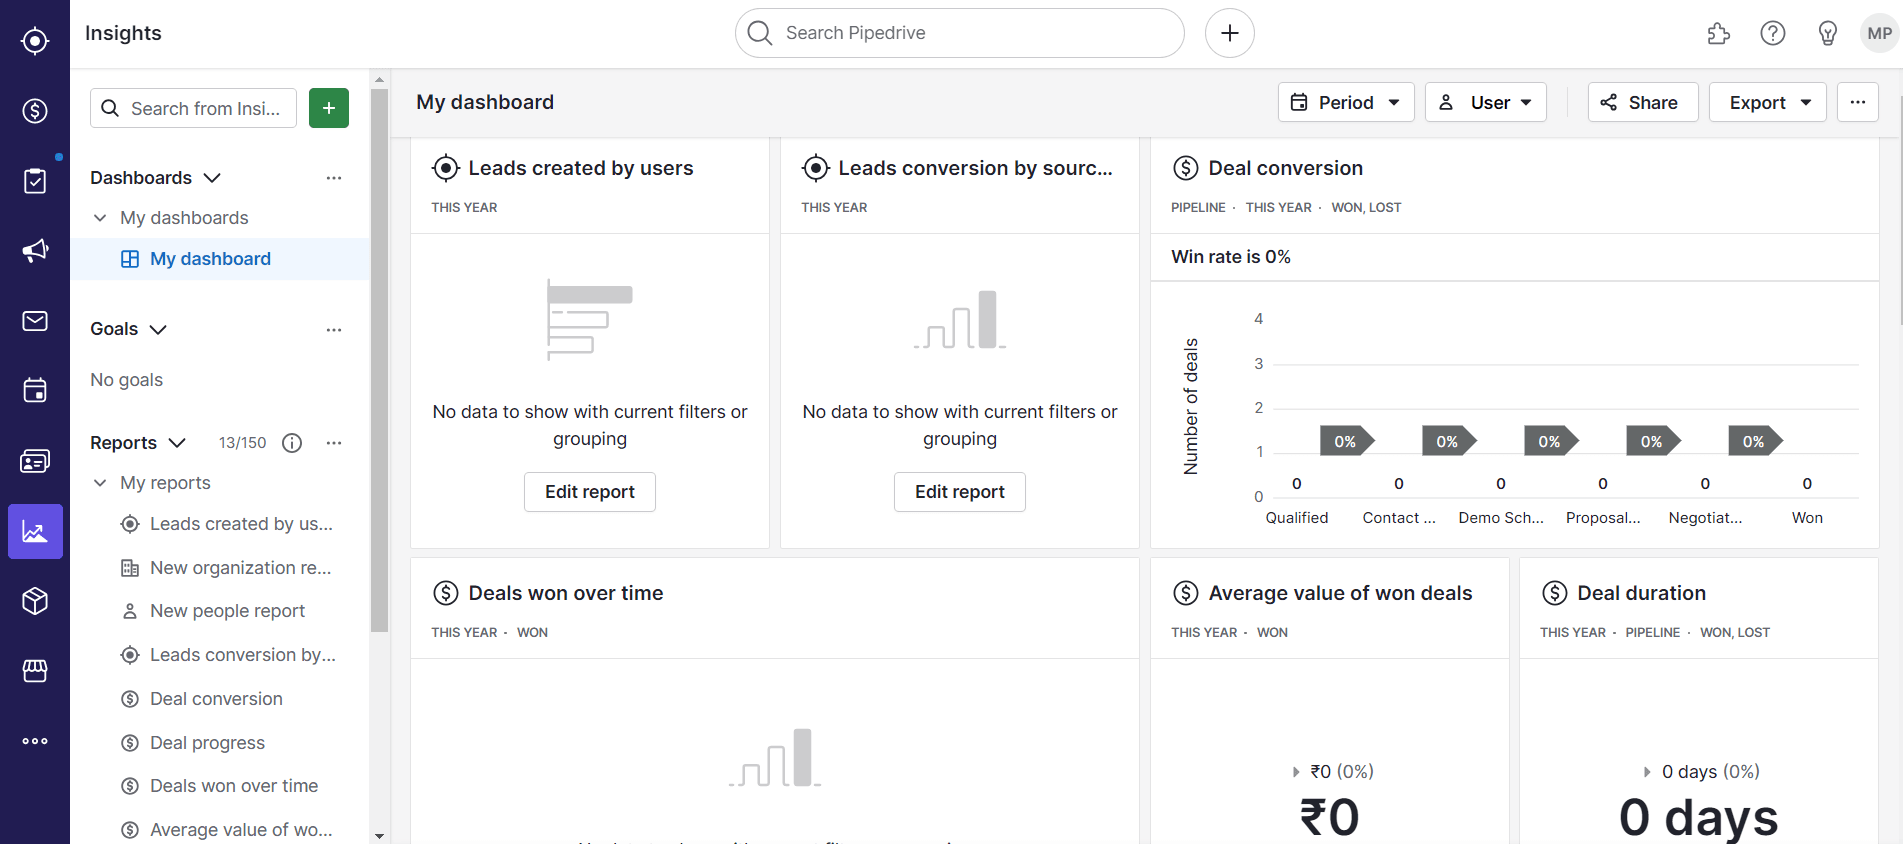Open the MP user profile avatar
This screenshot has height=844, width=1903.
pos(1879,34)
